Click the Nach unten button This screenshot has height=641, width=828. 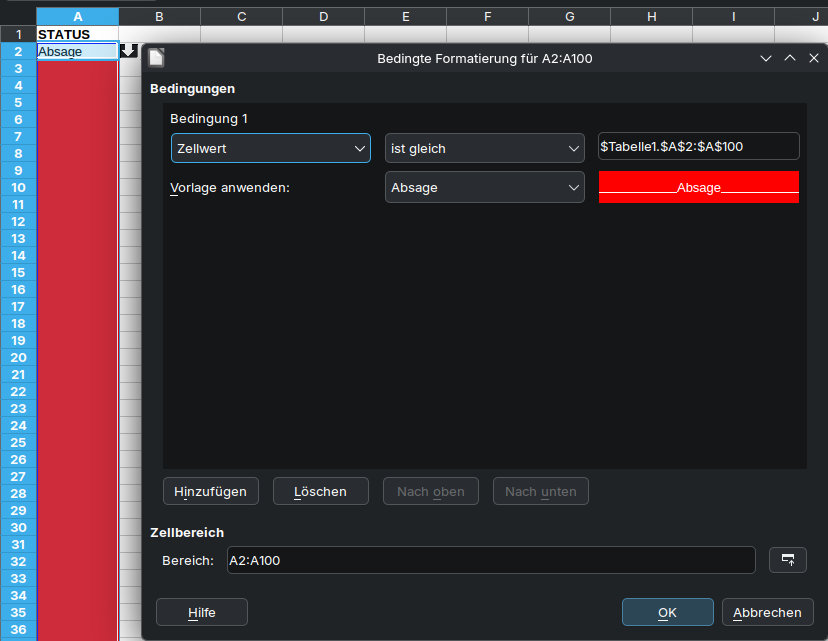click(541, 492)
